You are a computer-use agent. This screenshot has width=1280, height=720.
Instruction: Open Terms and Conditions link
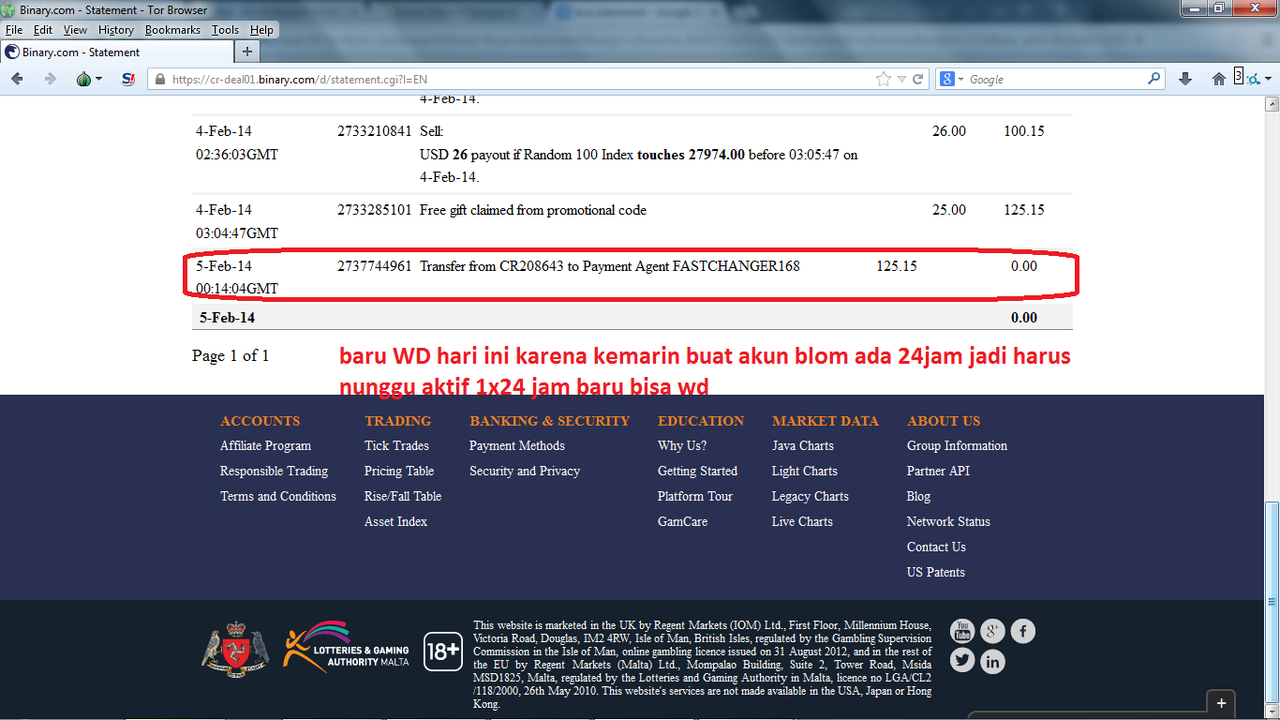278,496
